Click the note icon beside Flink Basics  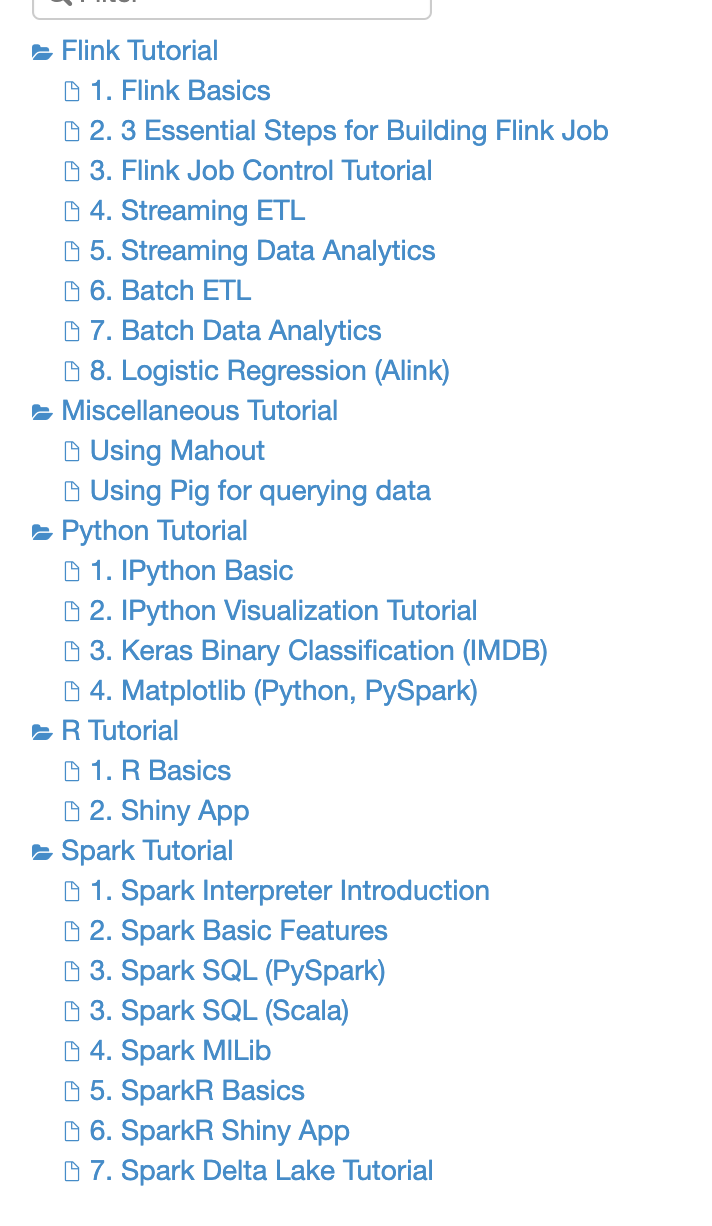tap(72, 91)
